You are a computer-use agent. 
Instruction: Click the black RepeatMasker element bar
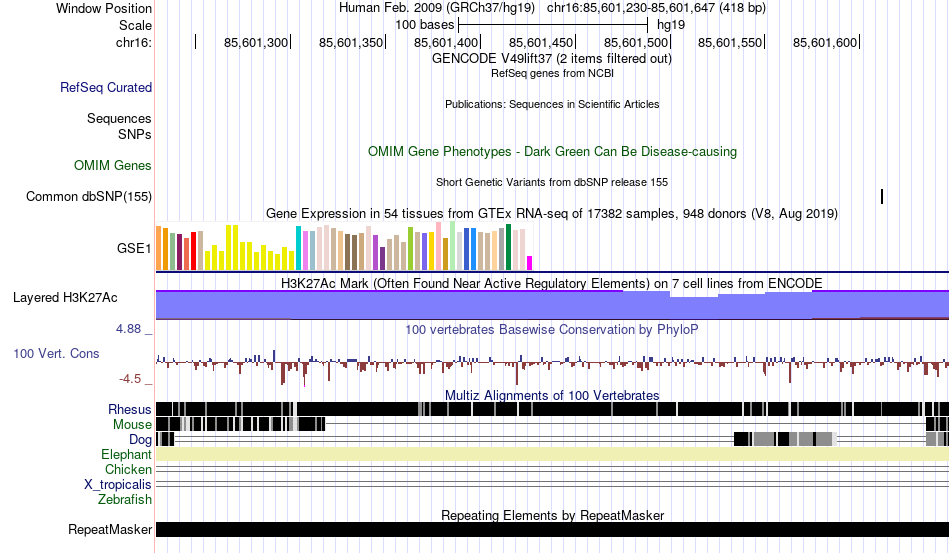pyautogui.click(x=553, y=529)
